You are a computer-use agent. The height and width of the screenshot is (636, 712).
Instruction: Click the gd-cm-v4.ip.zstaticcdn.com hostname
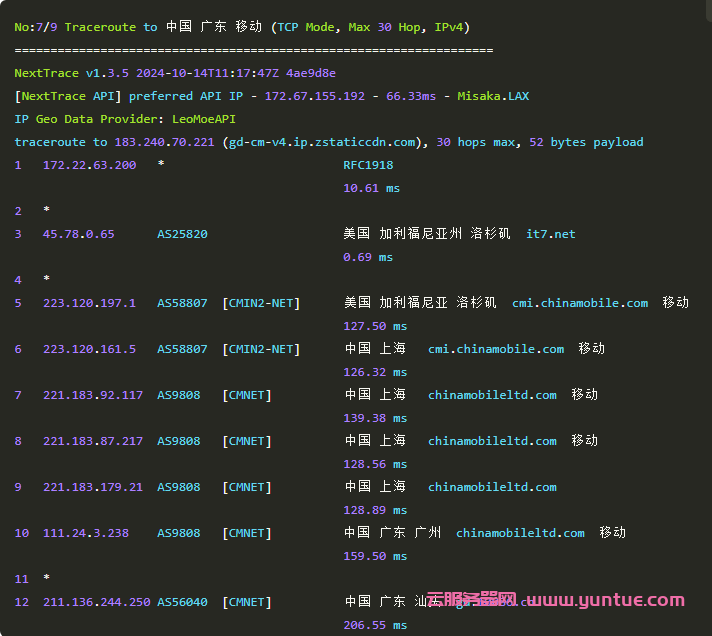[320, 142]
